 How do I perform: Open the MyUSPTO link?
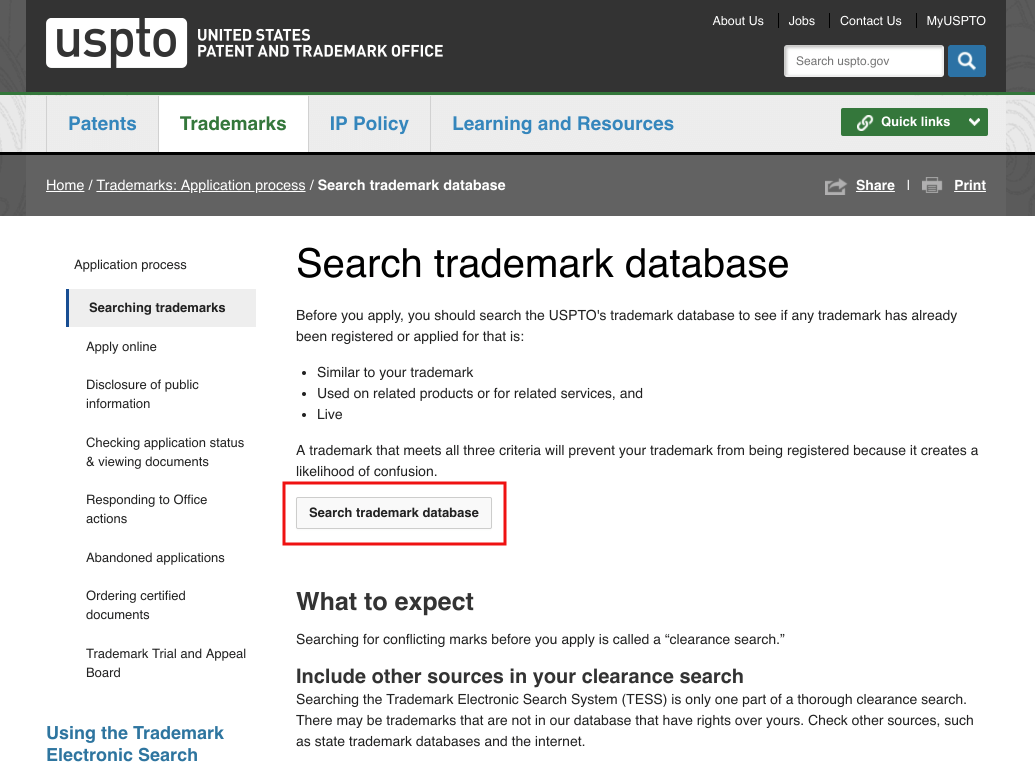(955, 21)
